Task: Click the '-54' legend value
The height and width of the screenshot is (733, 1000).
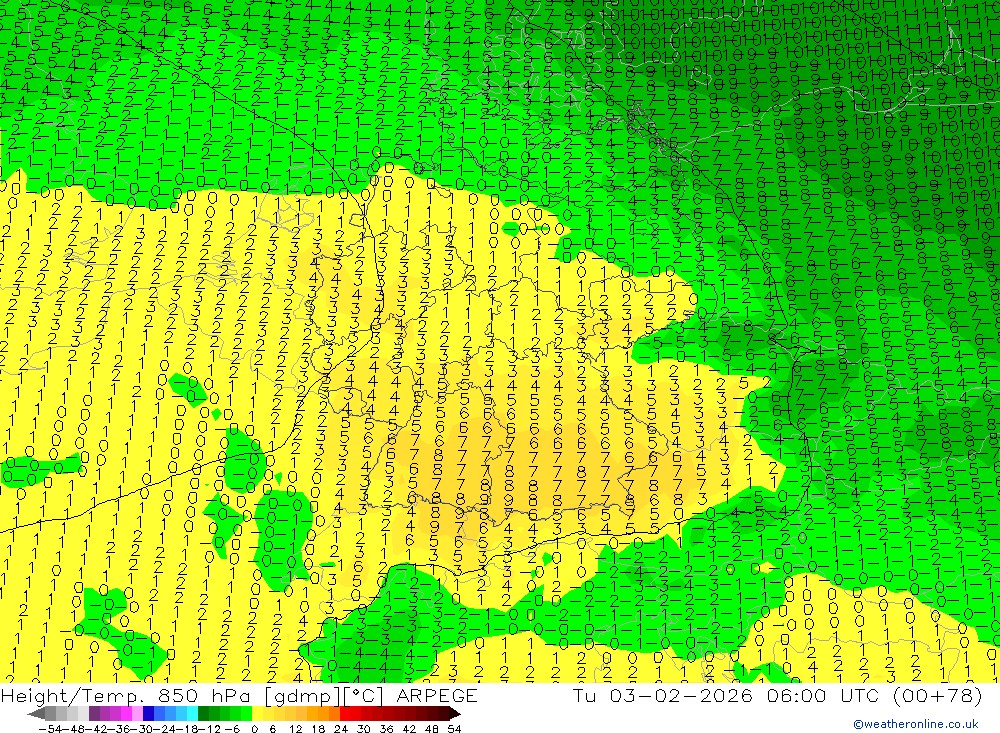Action: (50, 729)
